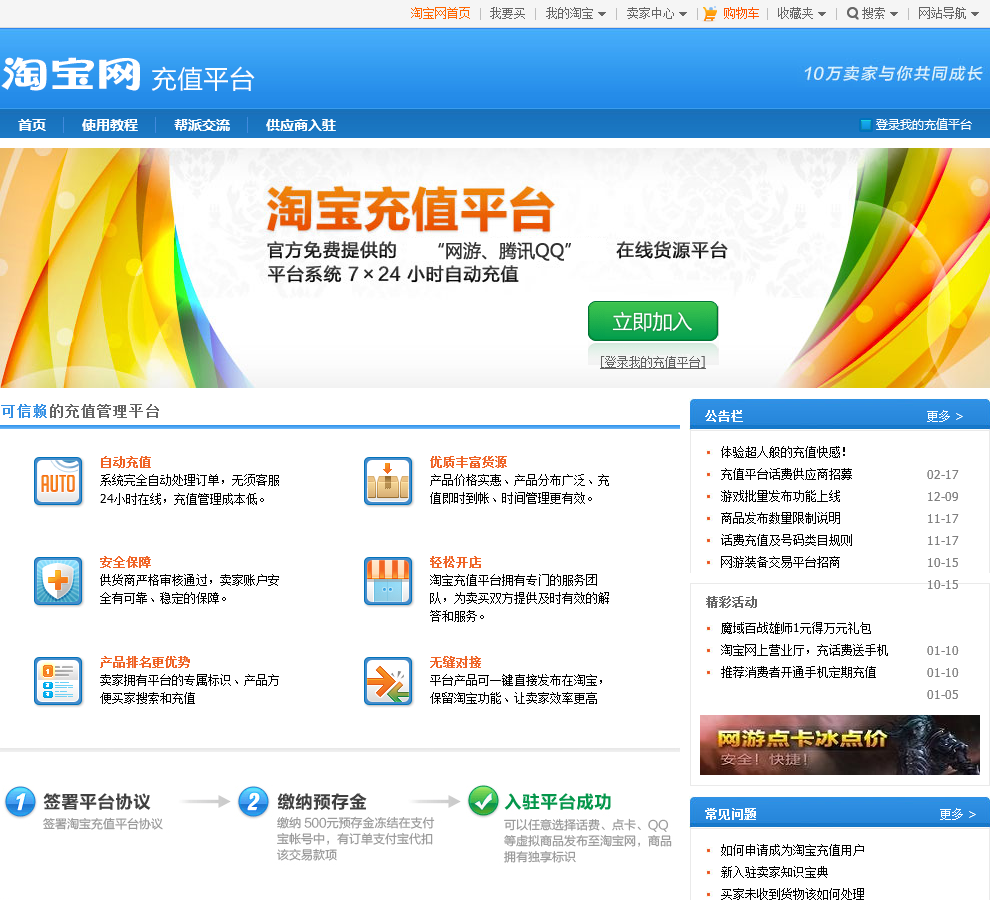
Task: Click the 无缝对接 arrows icon
Action: (x=388, y=681)
